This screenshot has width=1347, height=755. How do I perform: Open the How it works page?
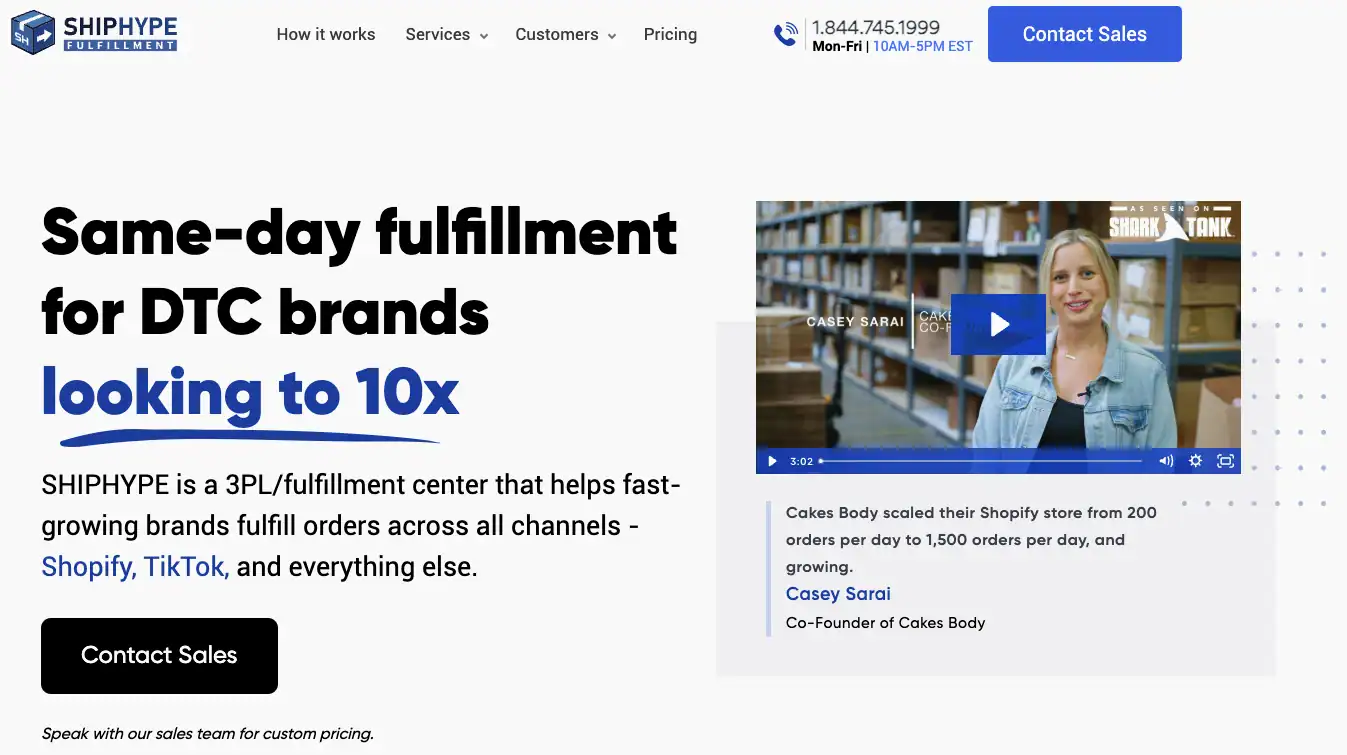coord(326,34)
